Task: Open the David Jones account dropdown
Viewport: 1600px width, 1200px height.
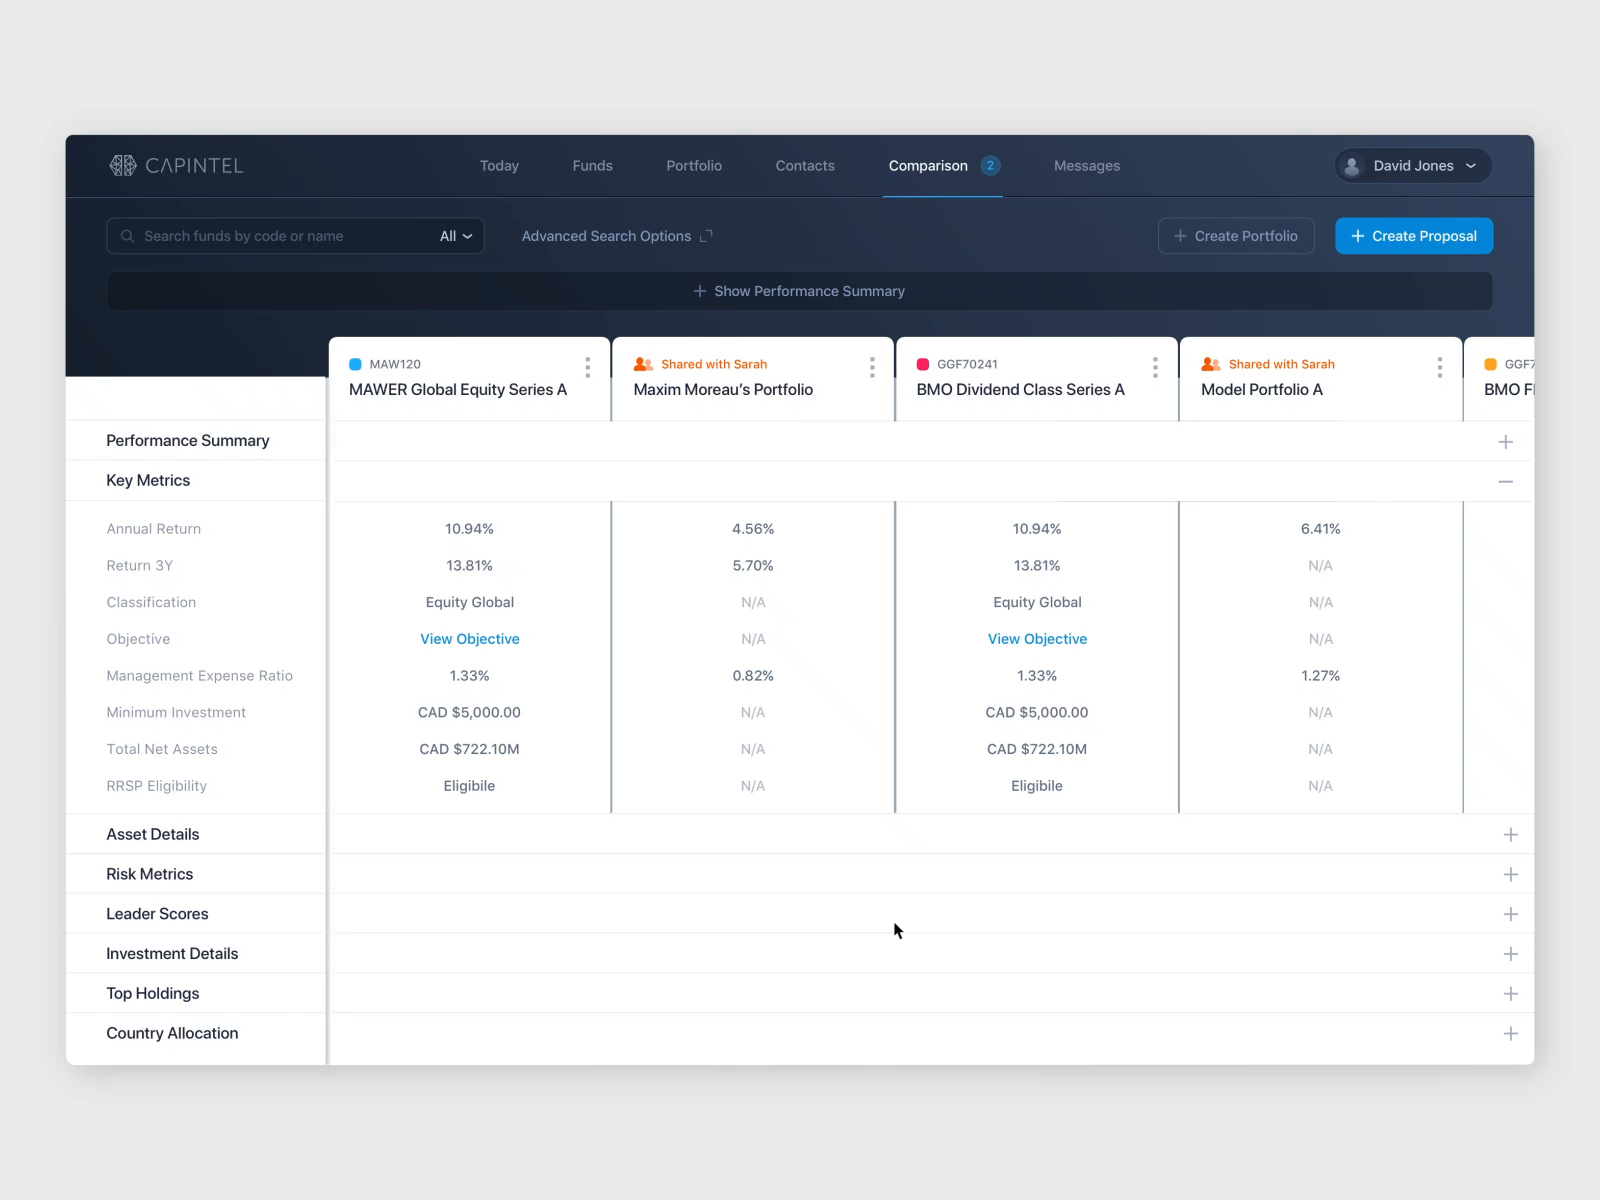Action: (1413, 166)
